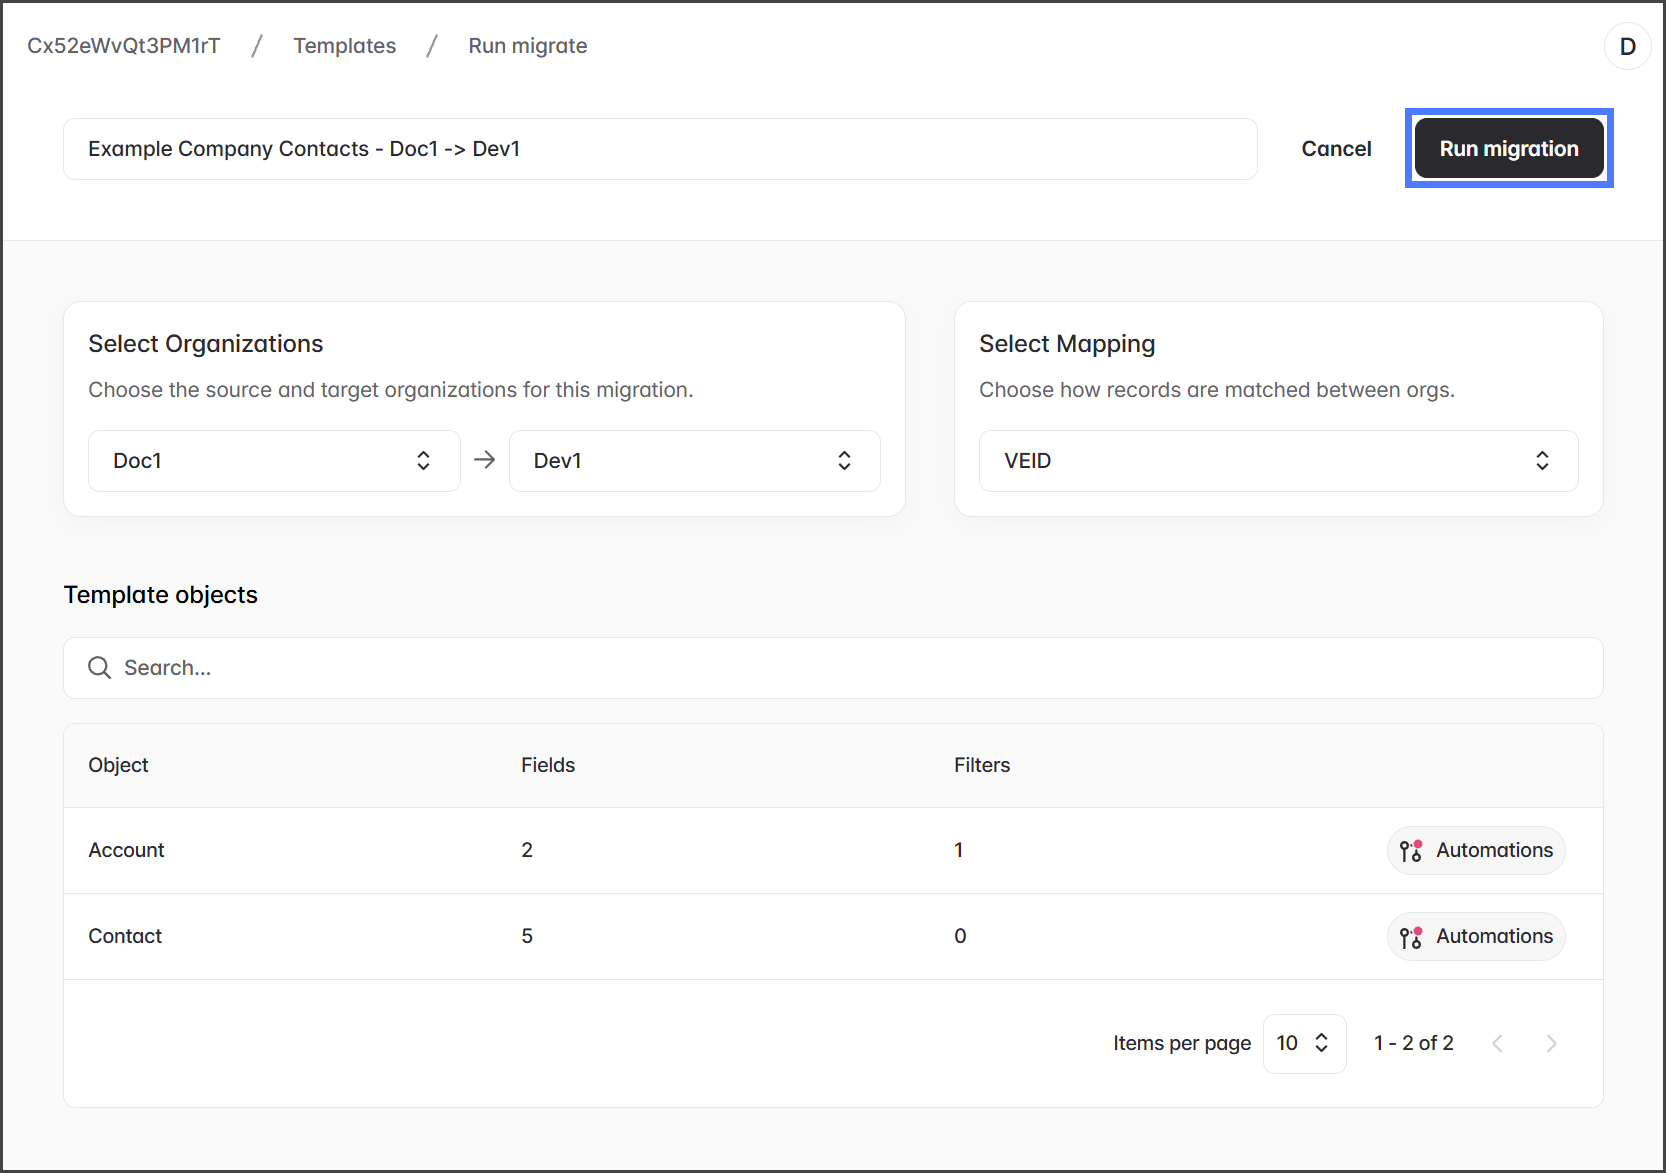Click the Run migrate breadcrumb
The image size is (1666, 1173).
pyautogui.click(x=527, y=46)
